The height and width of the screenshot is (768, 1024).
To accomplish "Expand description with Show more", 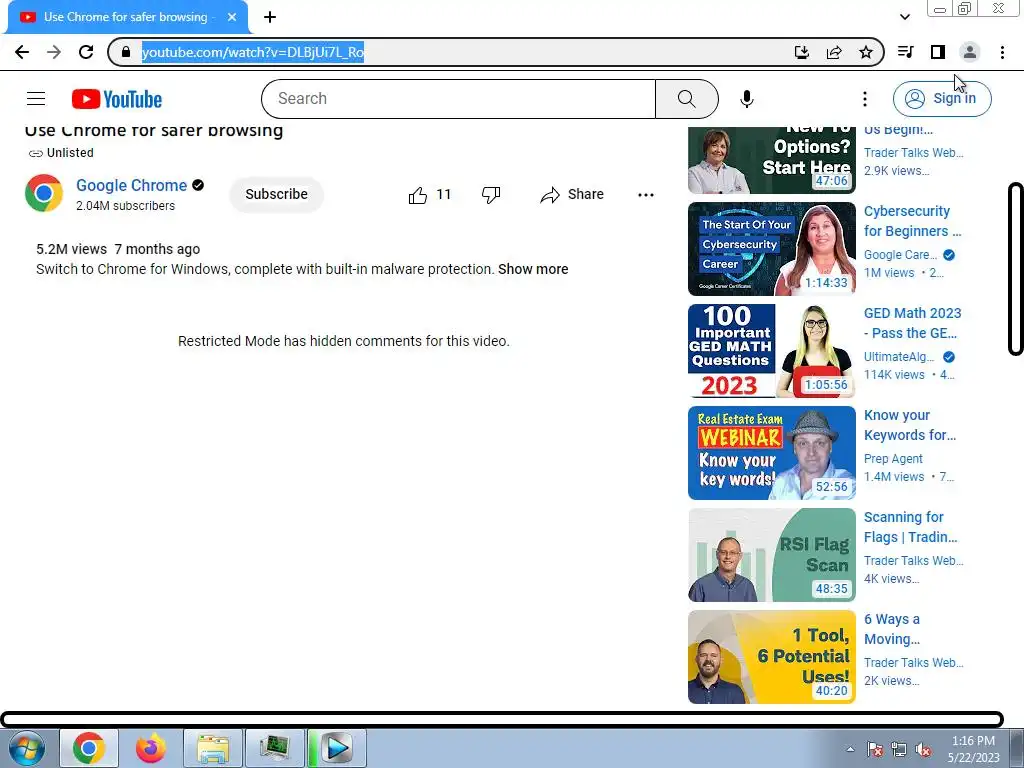I will [533, 269].
